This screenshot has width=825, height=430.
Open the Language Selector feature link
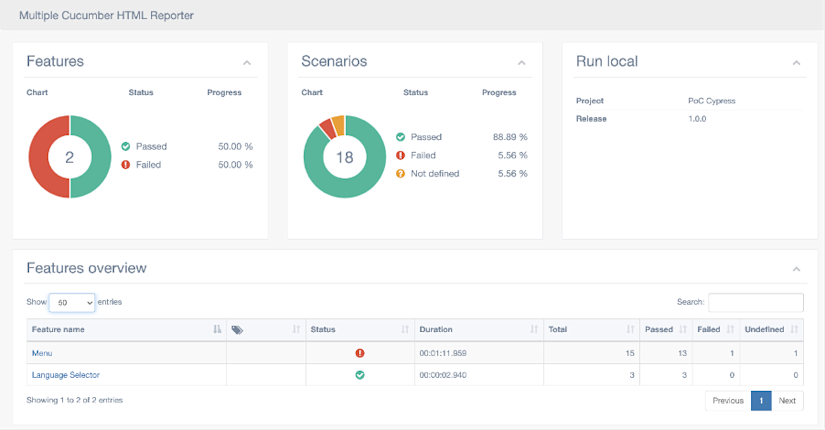(x=66, y=375)
